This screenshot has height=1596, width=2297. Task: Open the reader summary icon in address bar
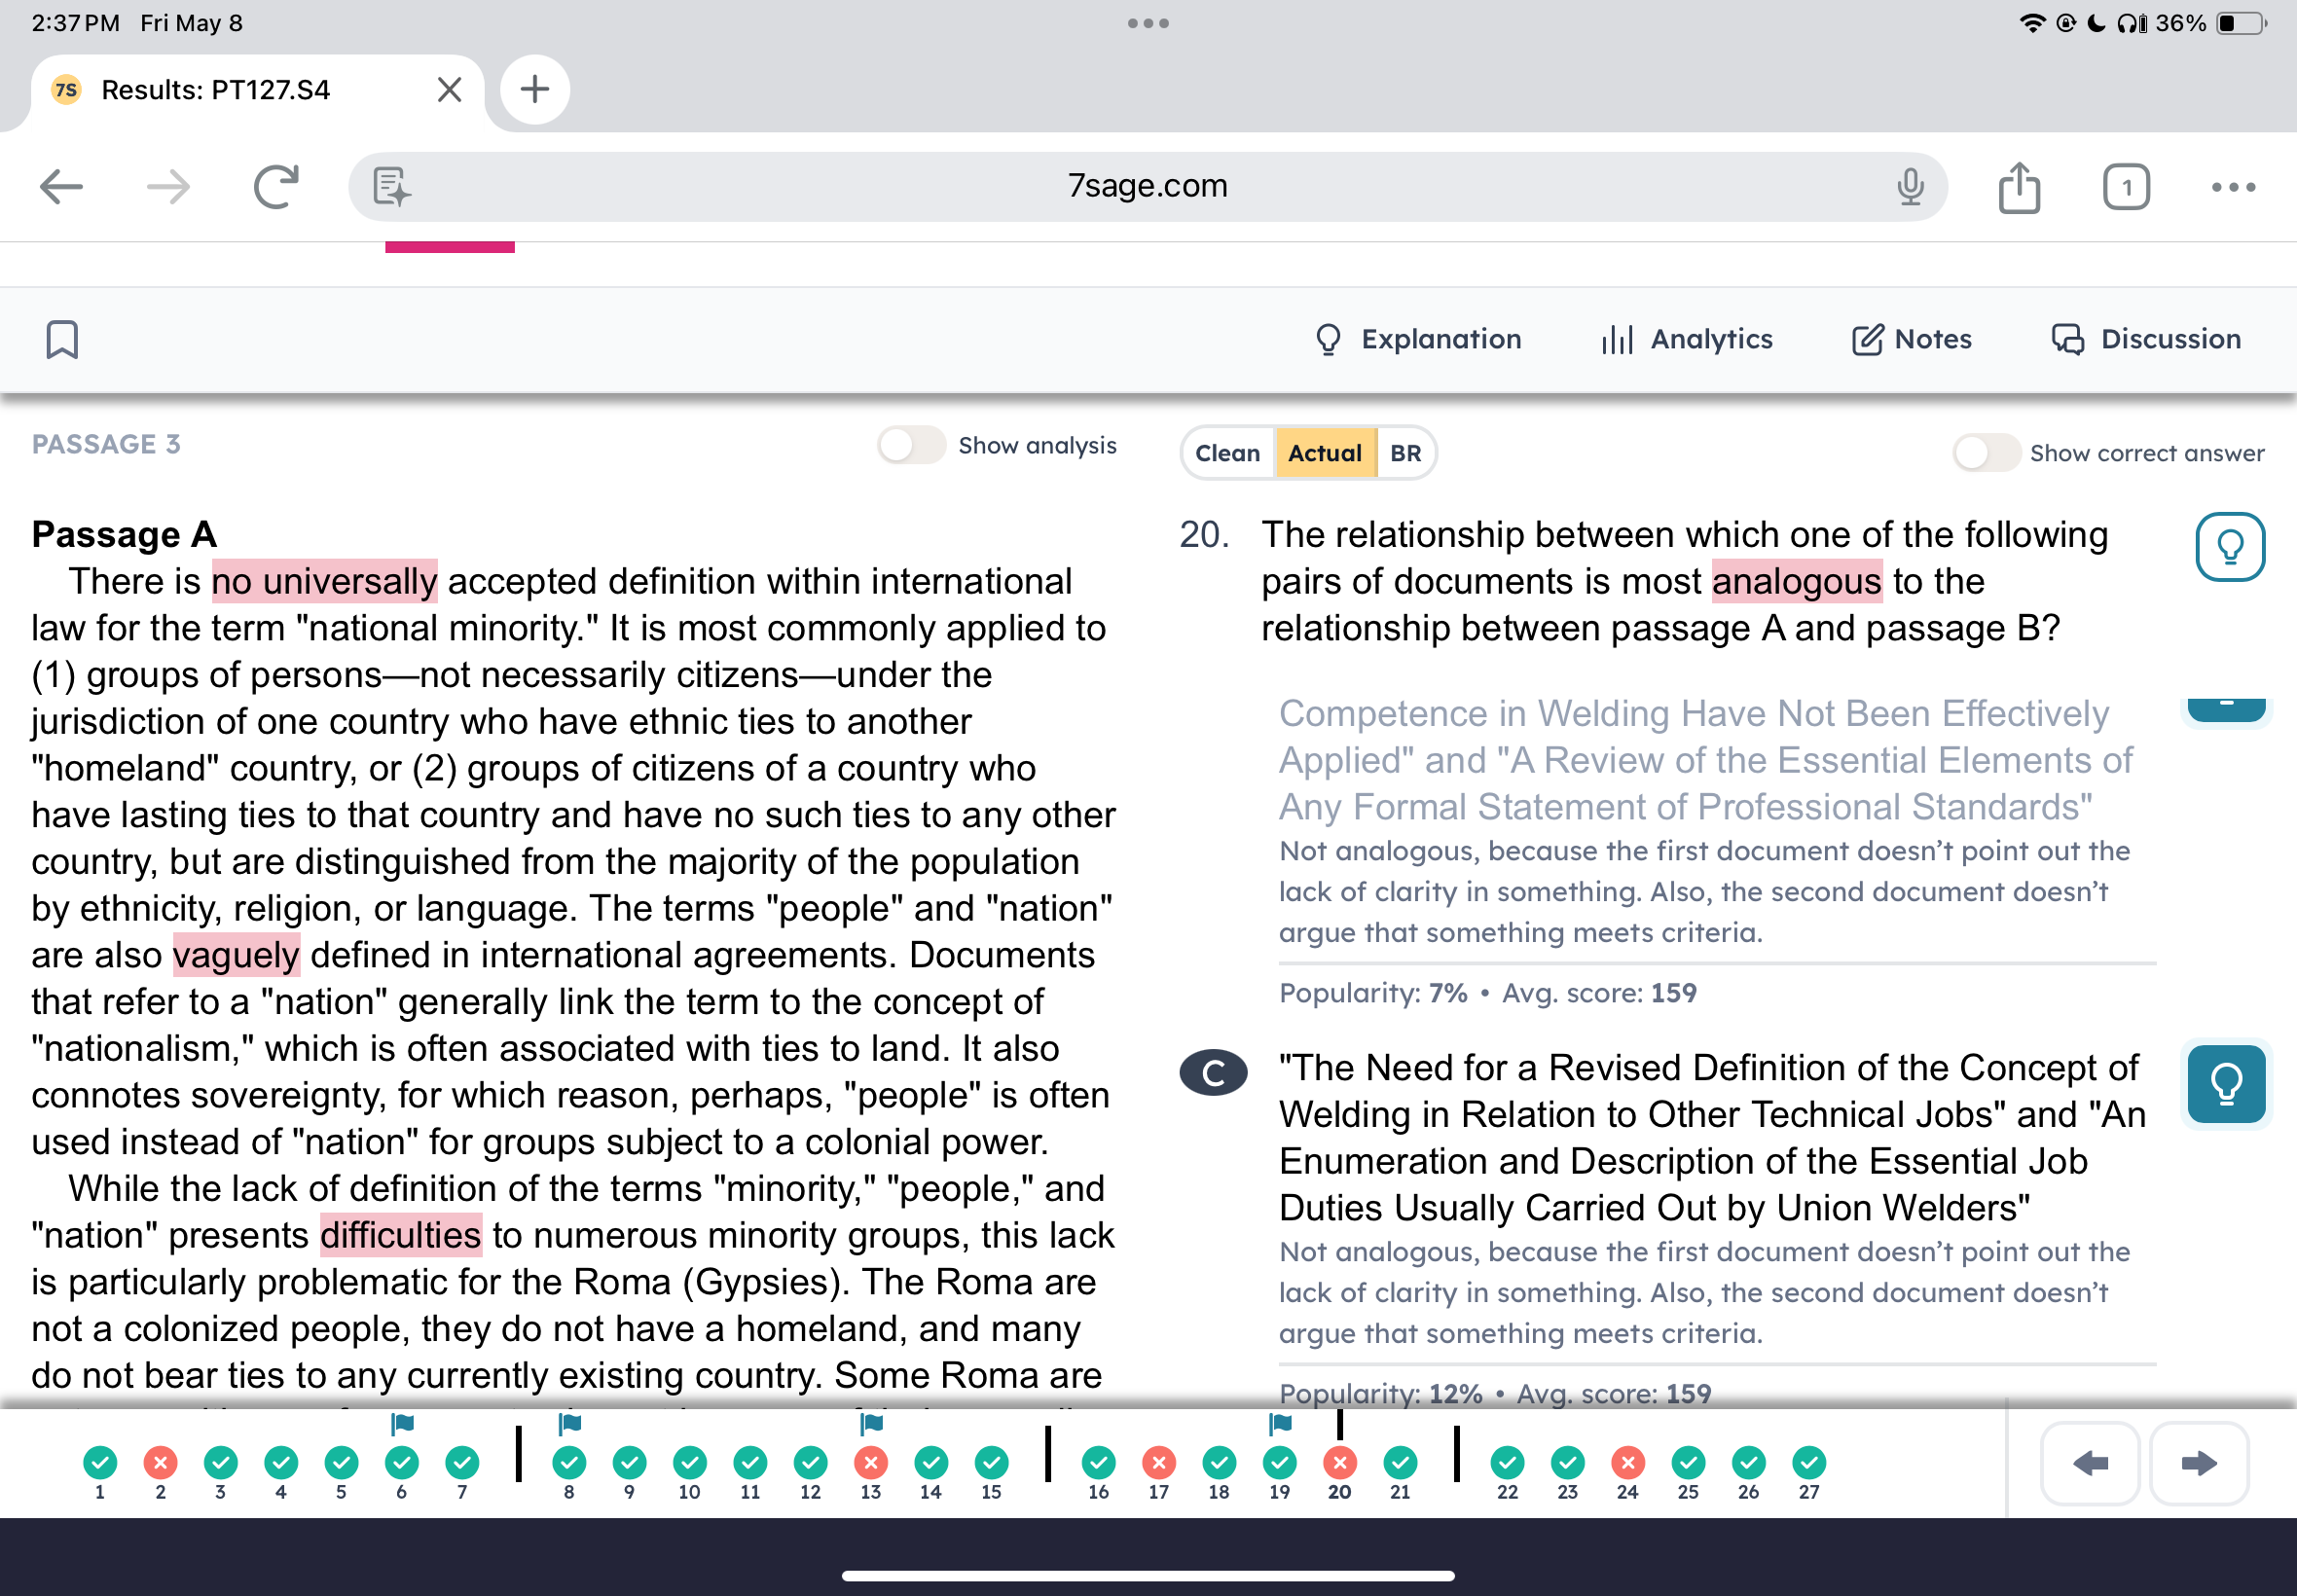pyautogui.click(x=391, y=187)
